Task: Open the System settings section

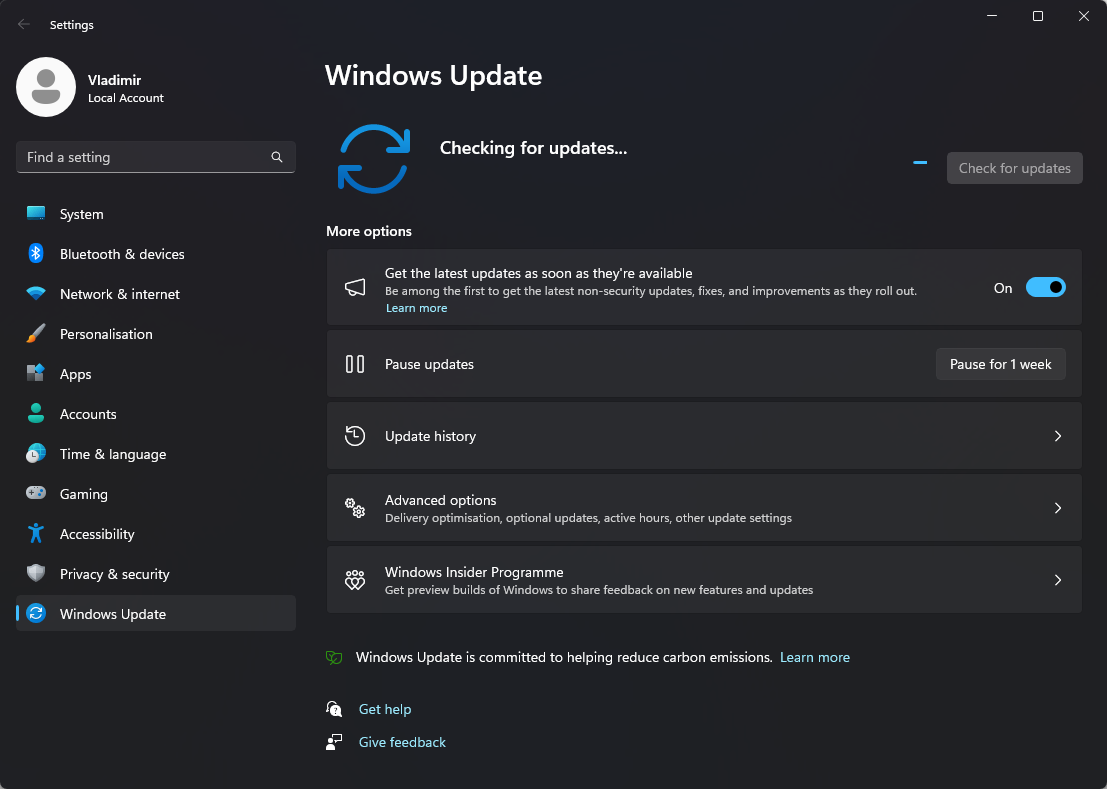Action: (x=81, y=214)
